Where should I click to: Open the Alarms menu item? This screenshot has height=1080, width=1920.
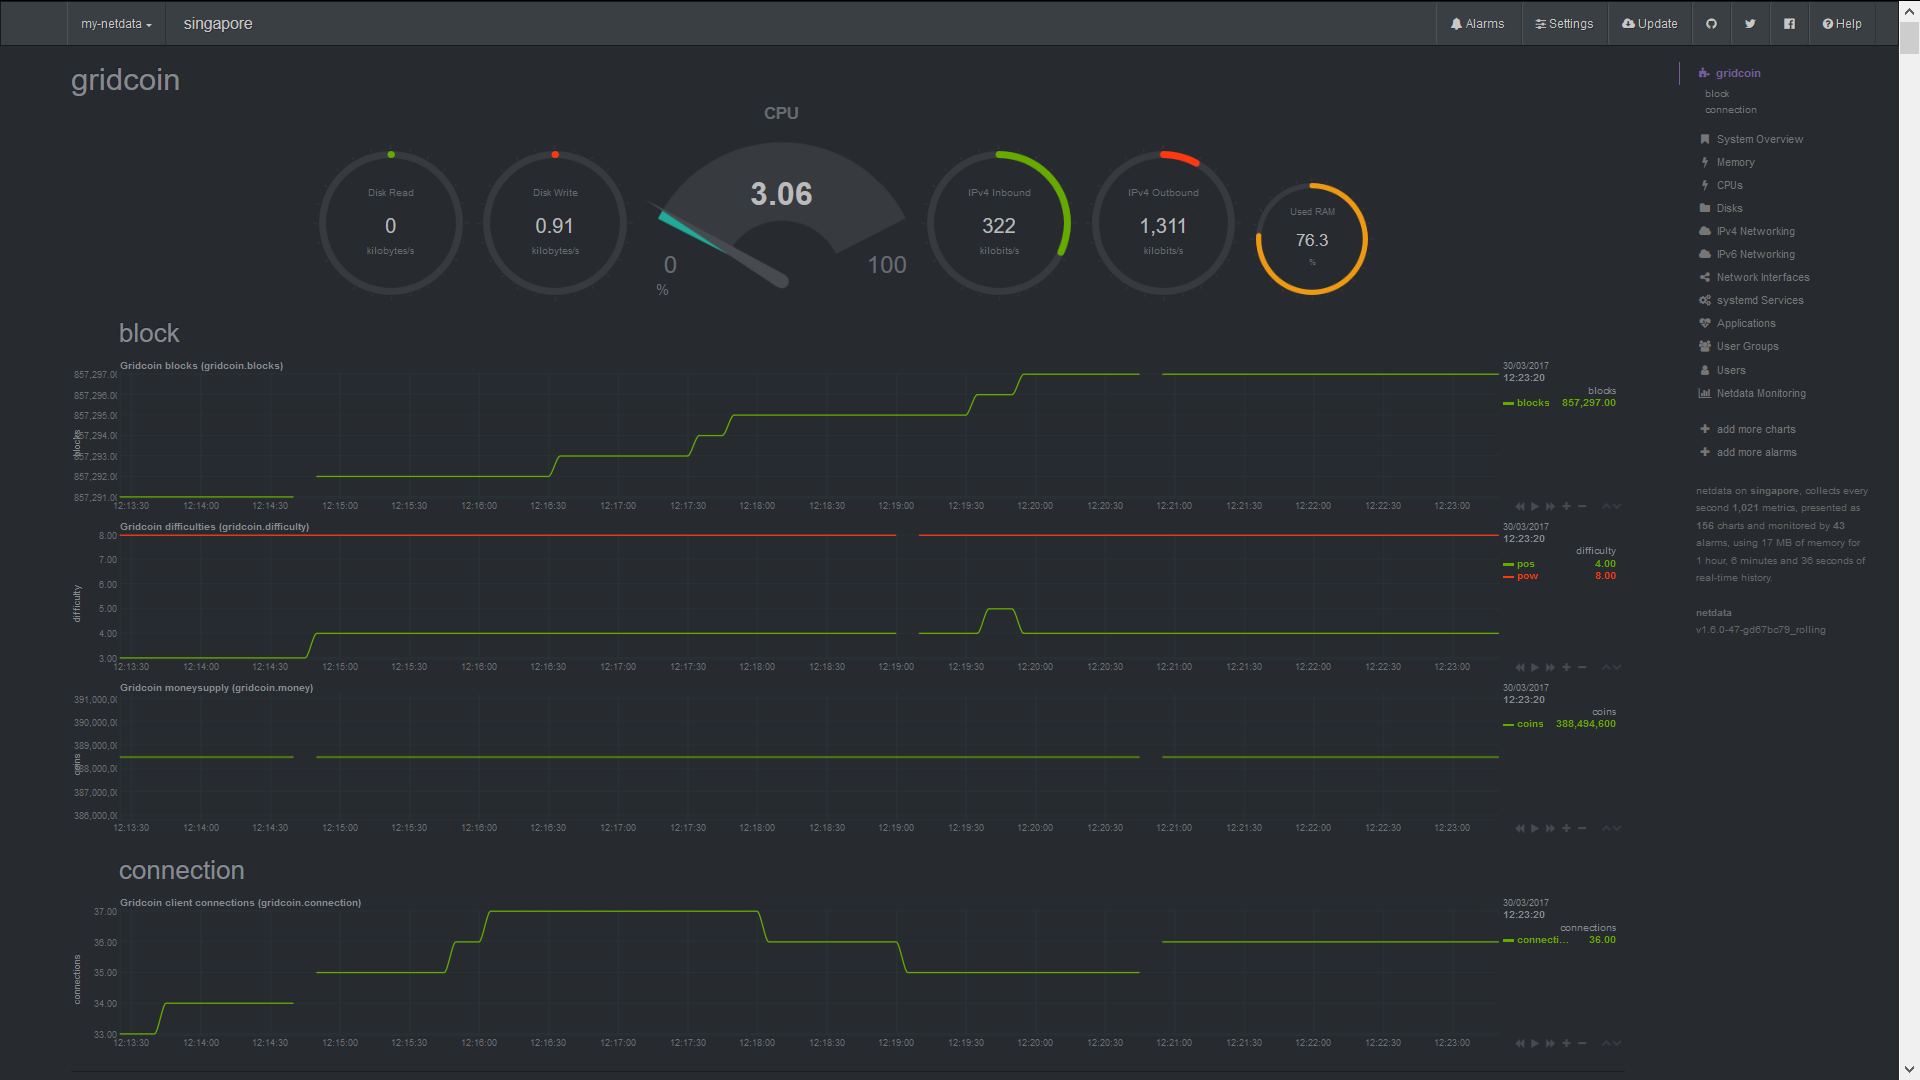pyautogui.click(x=1477, y=24)
